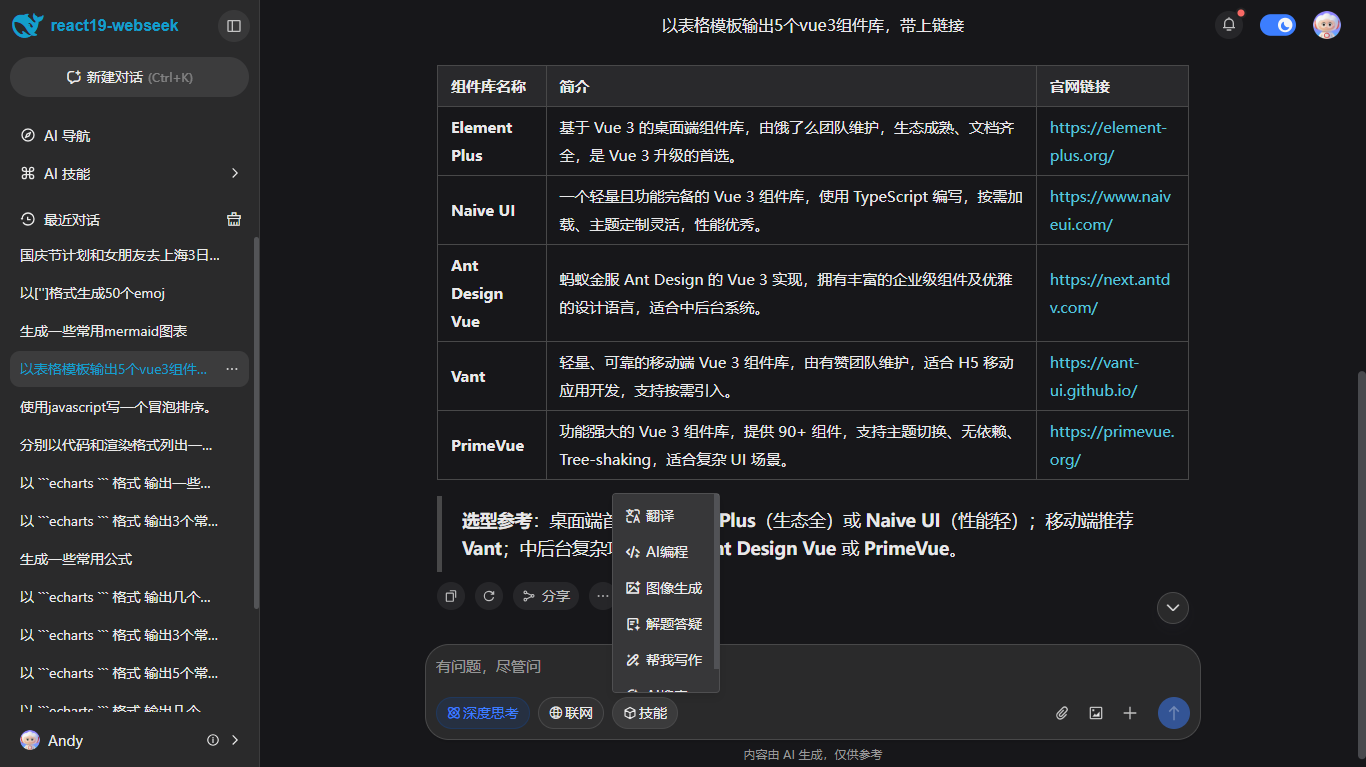1366x767 pixels.
Task: Click the react19-webseek title text
Action: (x=115, y=25)
